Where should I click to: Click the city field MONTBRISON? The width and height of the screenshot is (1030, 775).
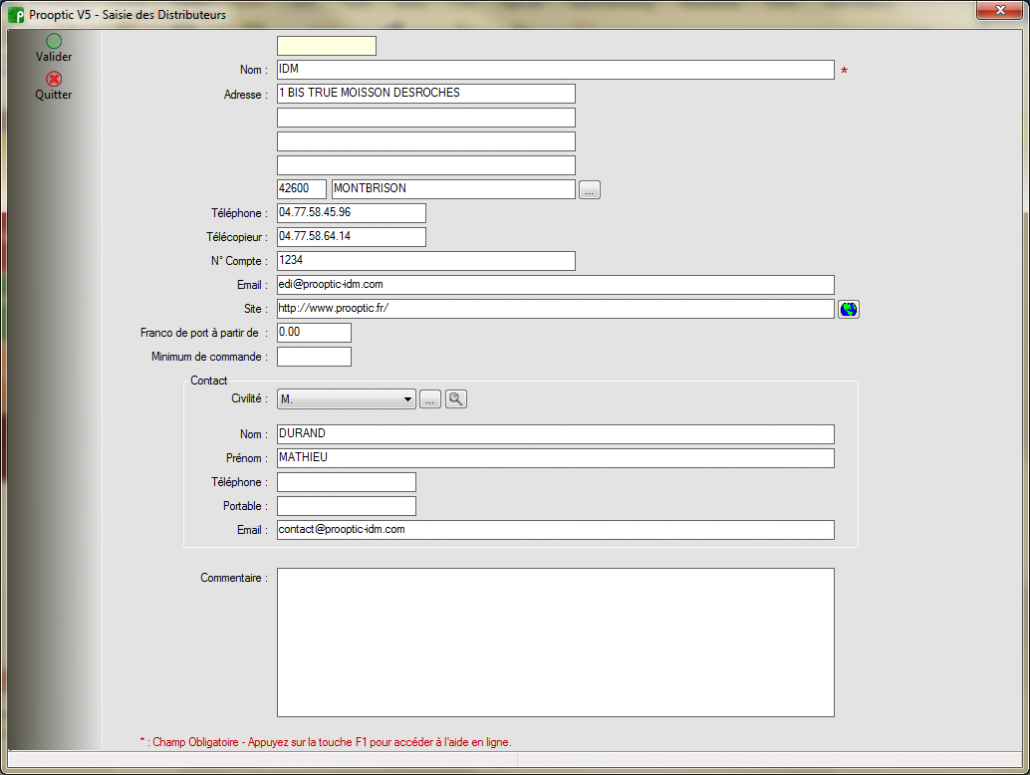click(x=453, y=189)
